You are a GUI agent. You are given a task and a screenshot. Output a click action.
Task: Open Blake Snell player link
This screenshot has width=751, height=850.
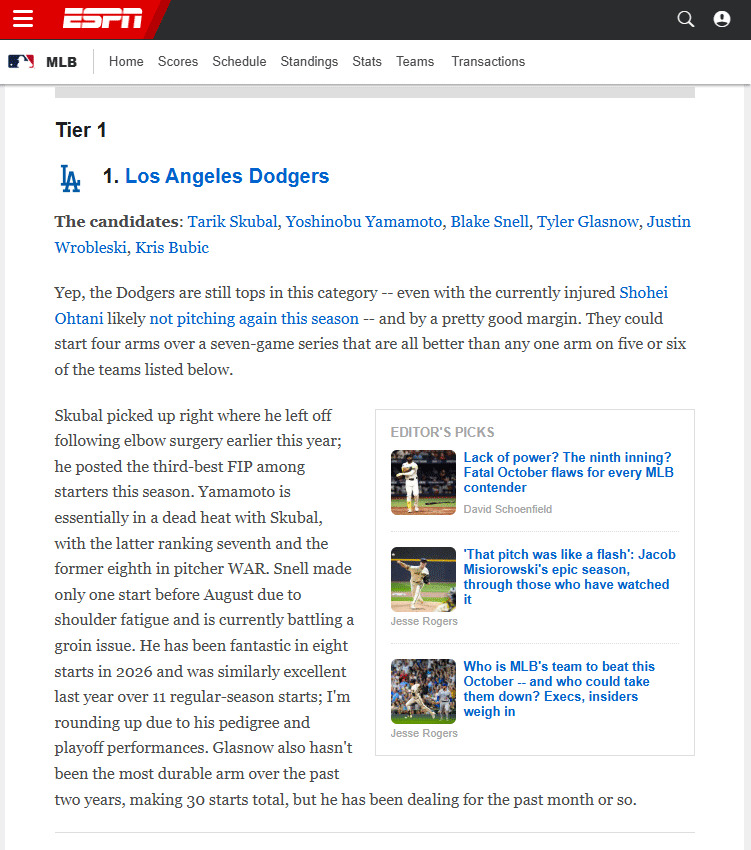coord(490,222)
